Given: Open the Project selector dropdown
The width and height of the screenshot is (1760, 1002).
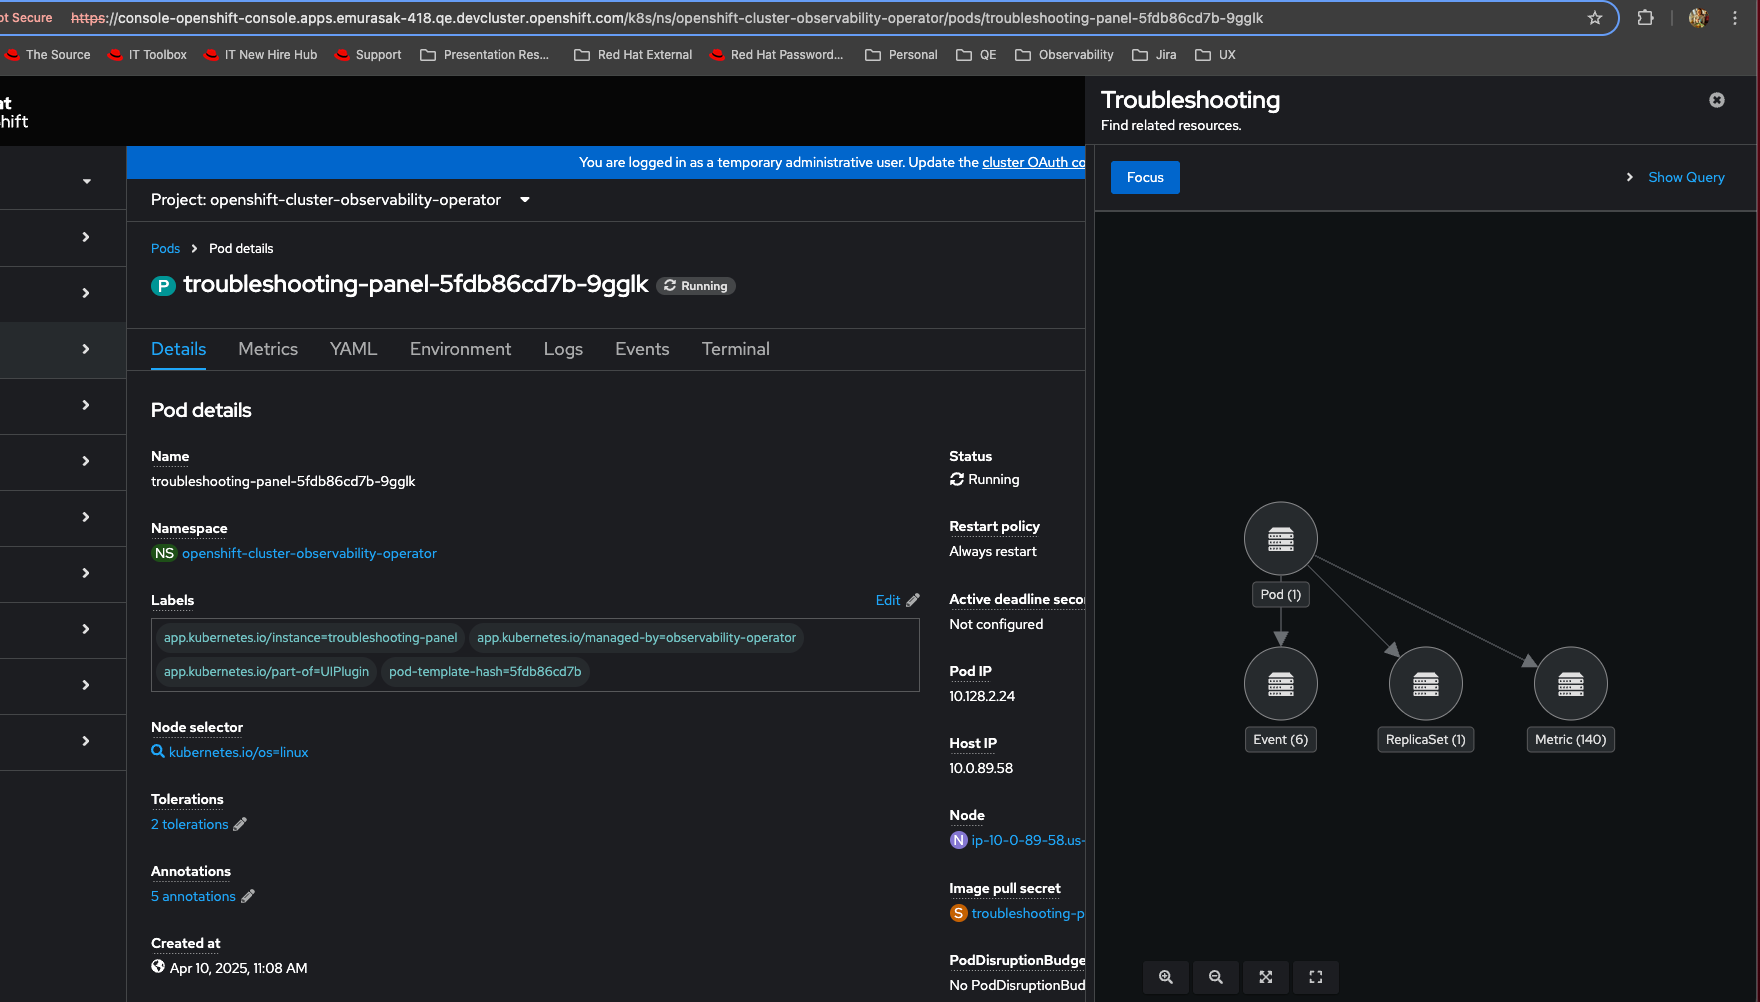Looking at the screenshot, I should (x=340, y=200).
